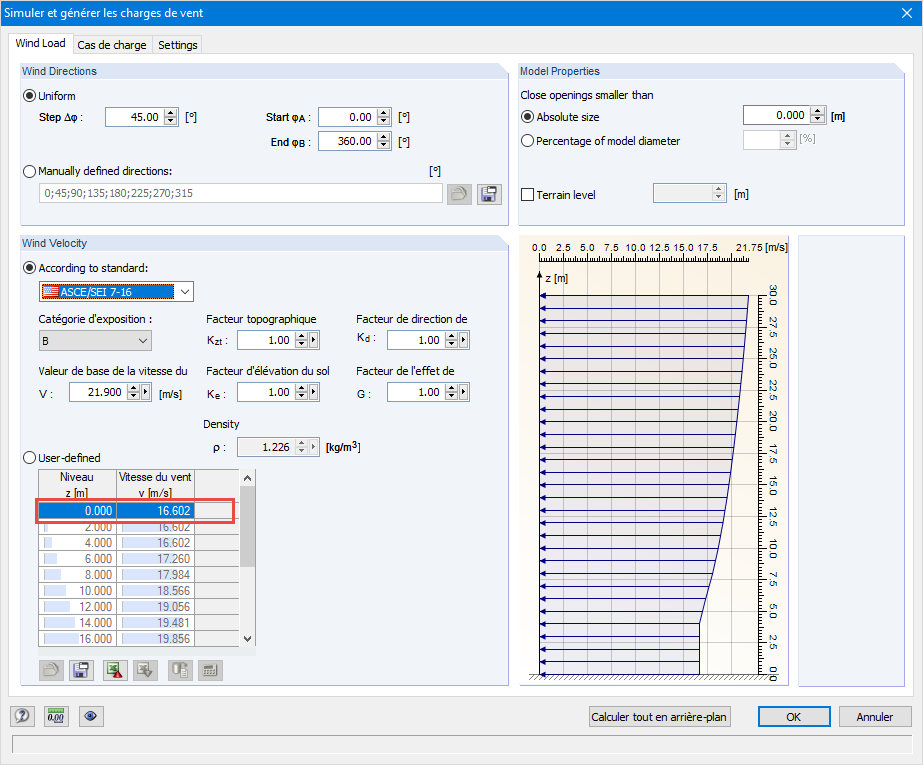Confirm the dialog with OK
Image resolution: width=923 pixels, height=765 pixels.
pyautogui.click(x=794, y=717)
